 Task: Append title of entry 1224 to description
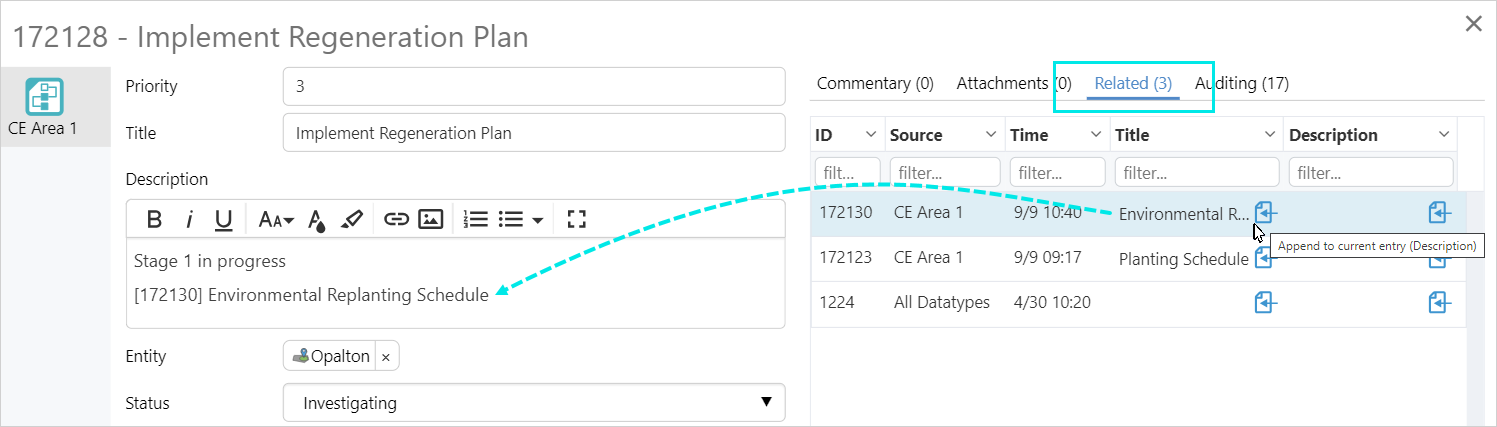pyautogui.click(x=1265, y=302)
